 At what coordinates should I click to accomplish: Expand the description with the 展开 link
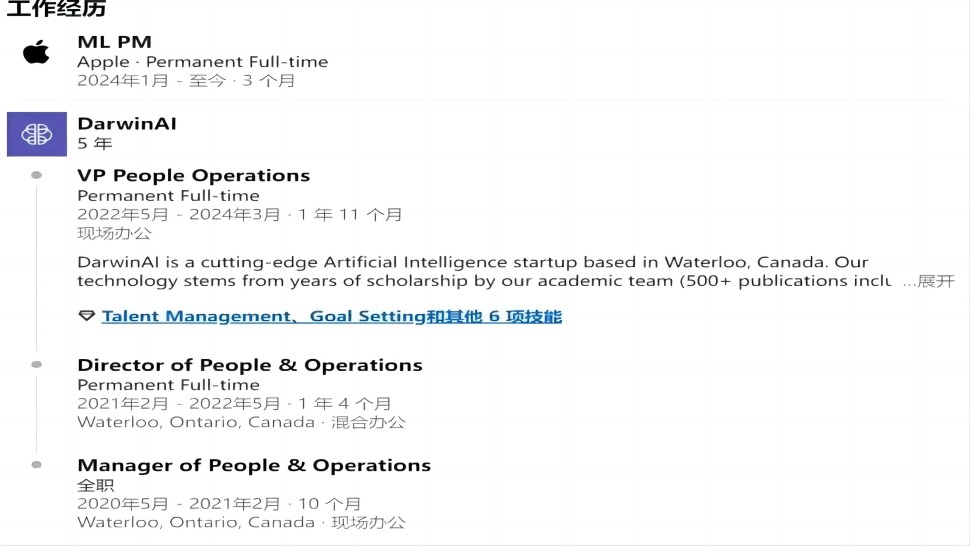point(936,281)
